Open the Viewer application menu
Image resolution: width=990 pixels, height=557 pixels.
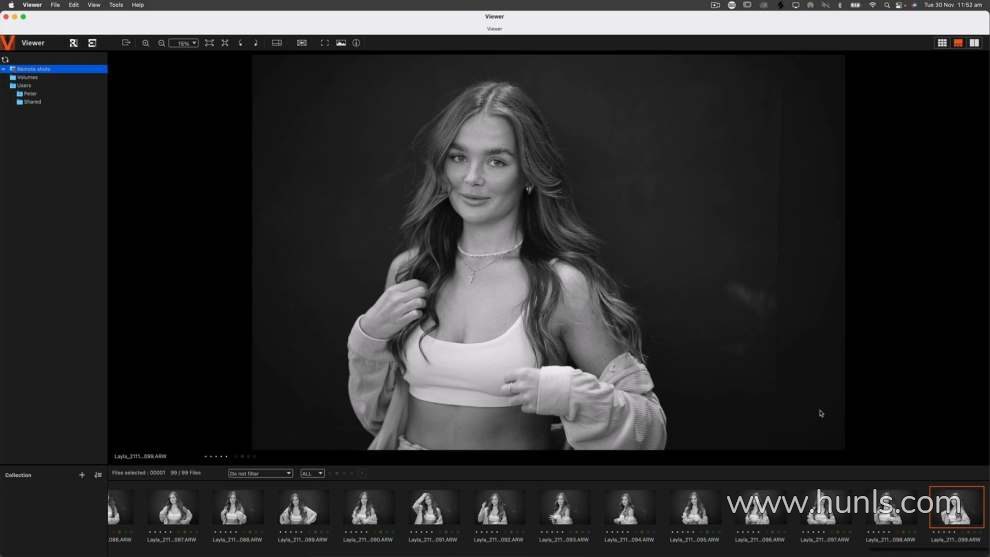click(x=32, y=5)
